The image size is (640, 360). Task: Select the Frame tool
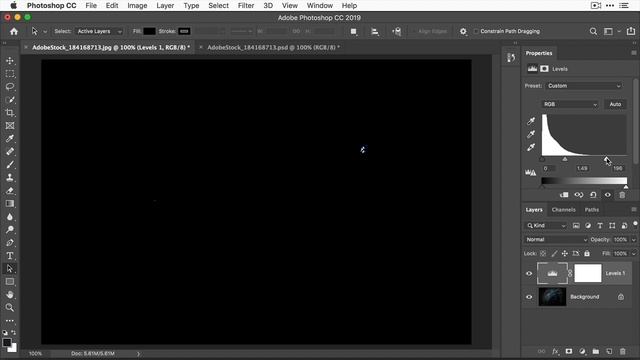pyautogui.click(x=10, y=126)
